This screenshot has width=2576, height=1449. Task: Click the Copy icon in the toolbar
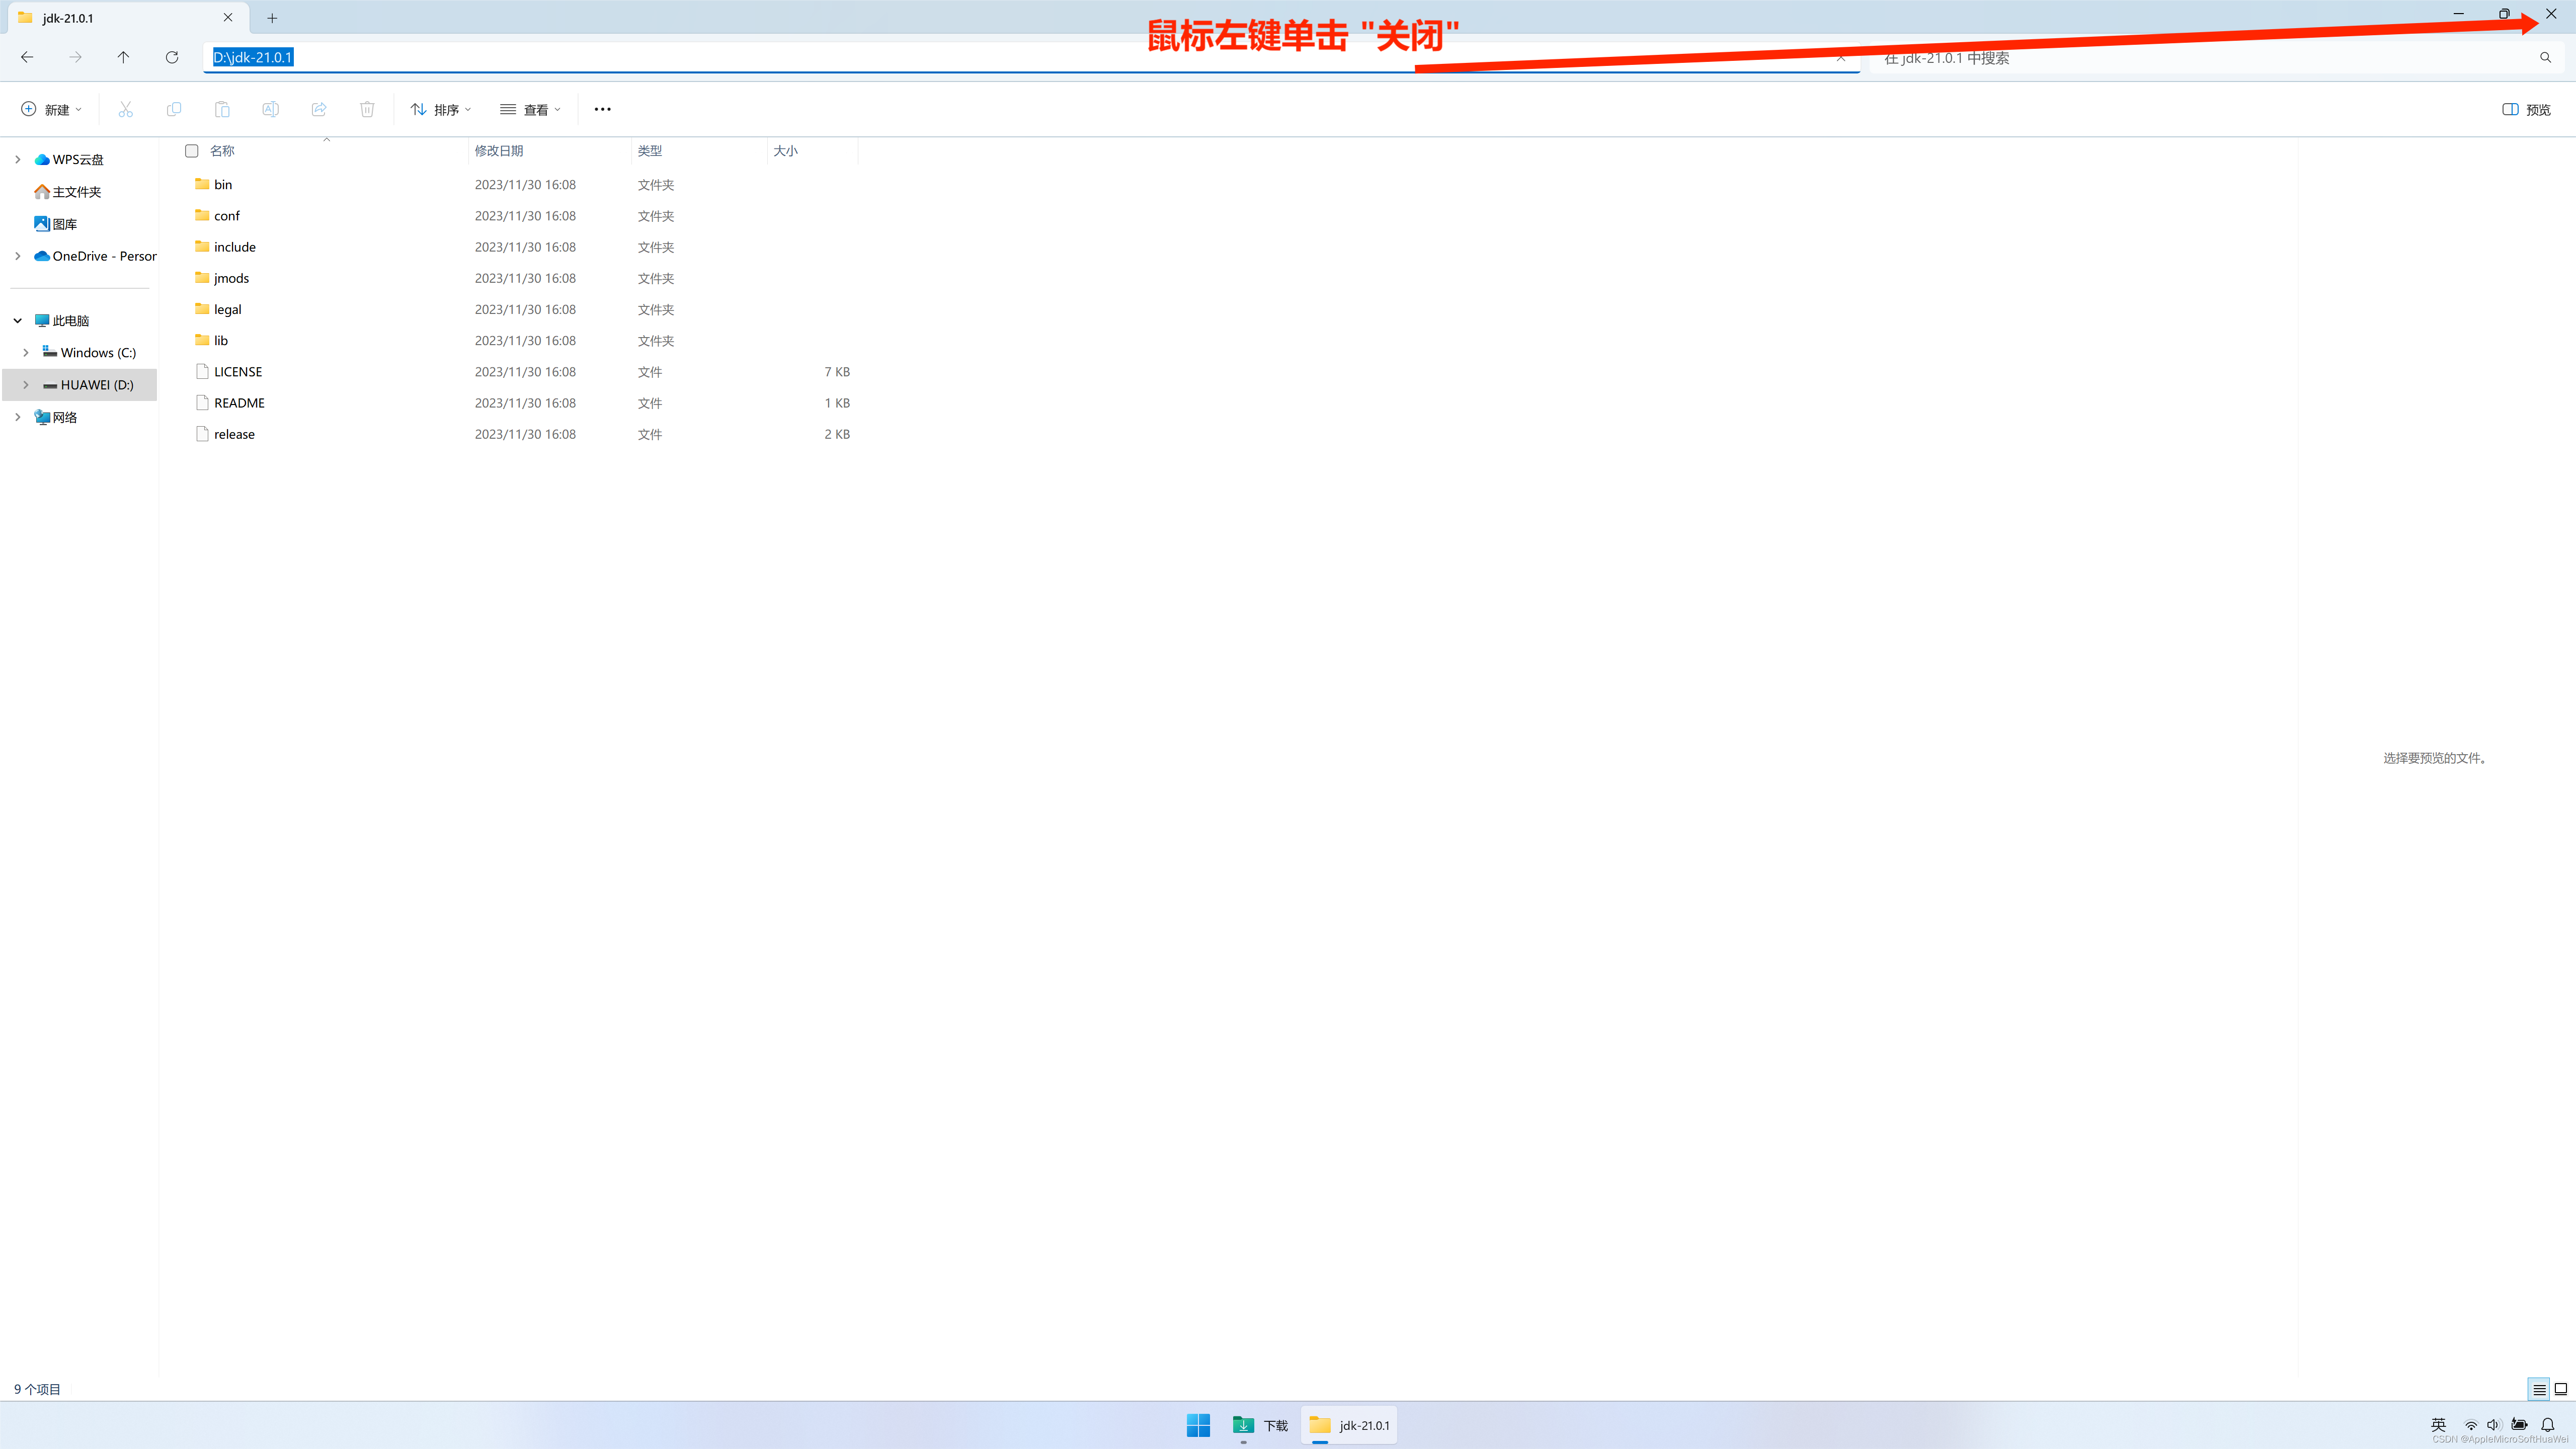click(x=174, y=109)
